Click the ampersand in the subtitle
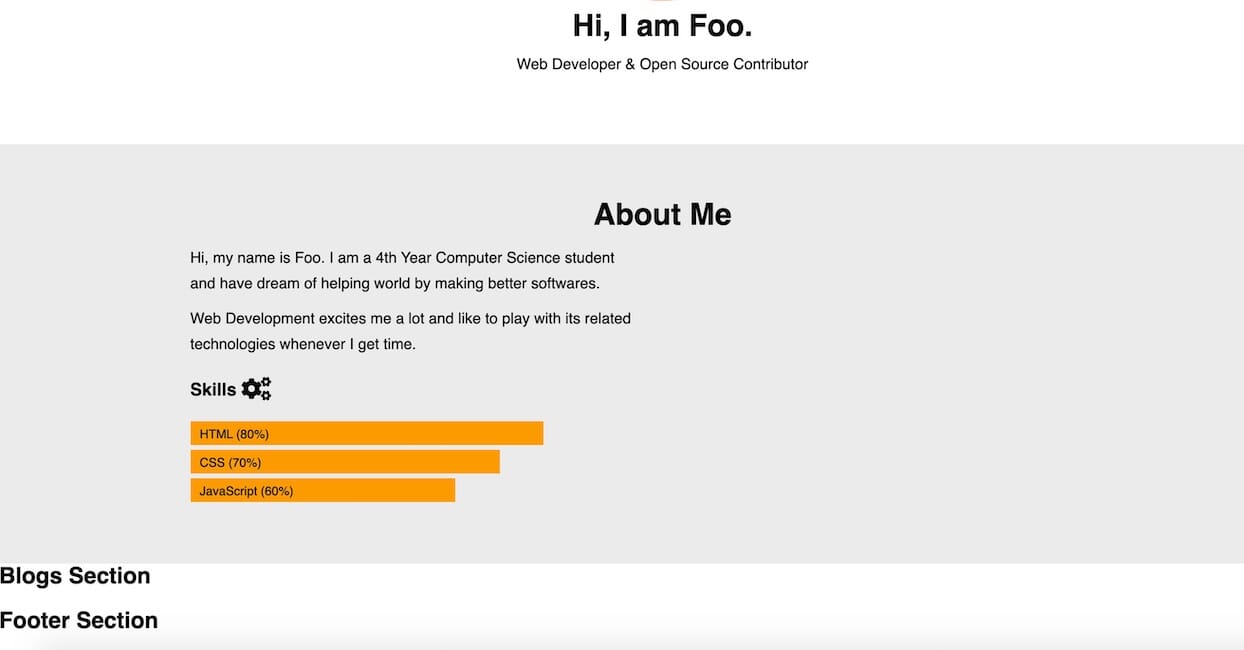This screenshot has width=1244, height=650. pos(630,64)
